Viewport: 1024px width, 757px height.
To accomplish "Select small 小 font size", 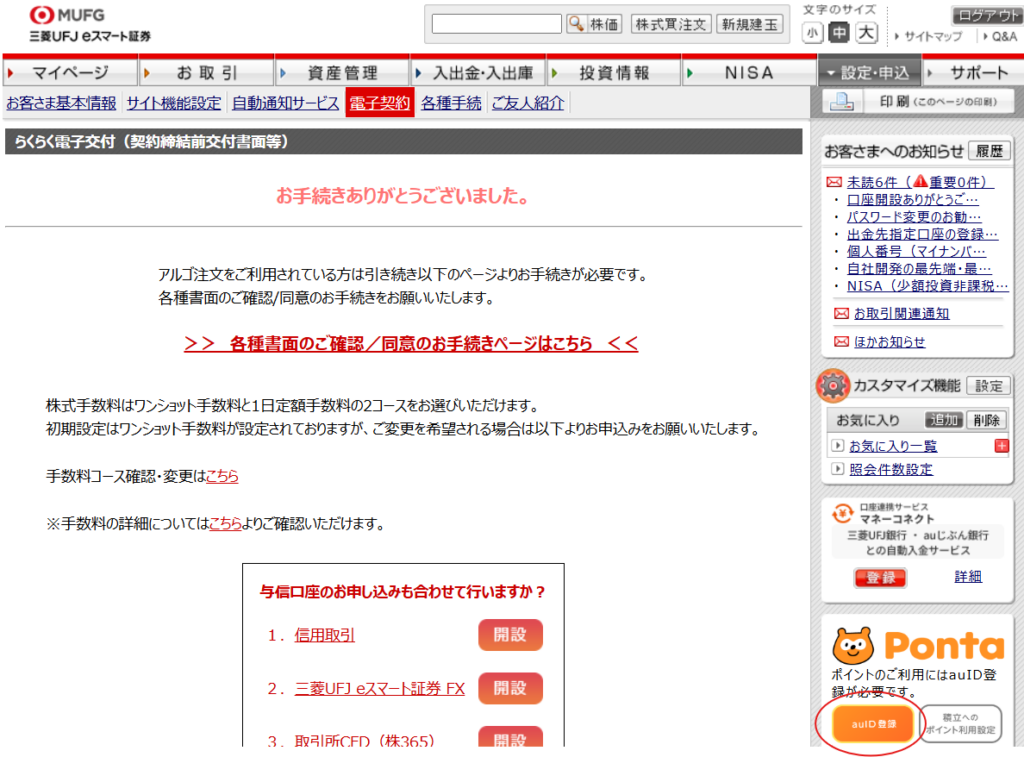I will click(x=812, y=33).
